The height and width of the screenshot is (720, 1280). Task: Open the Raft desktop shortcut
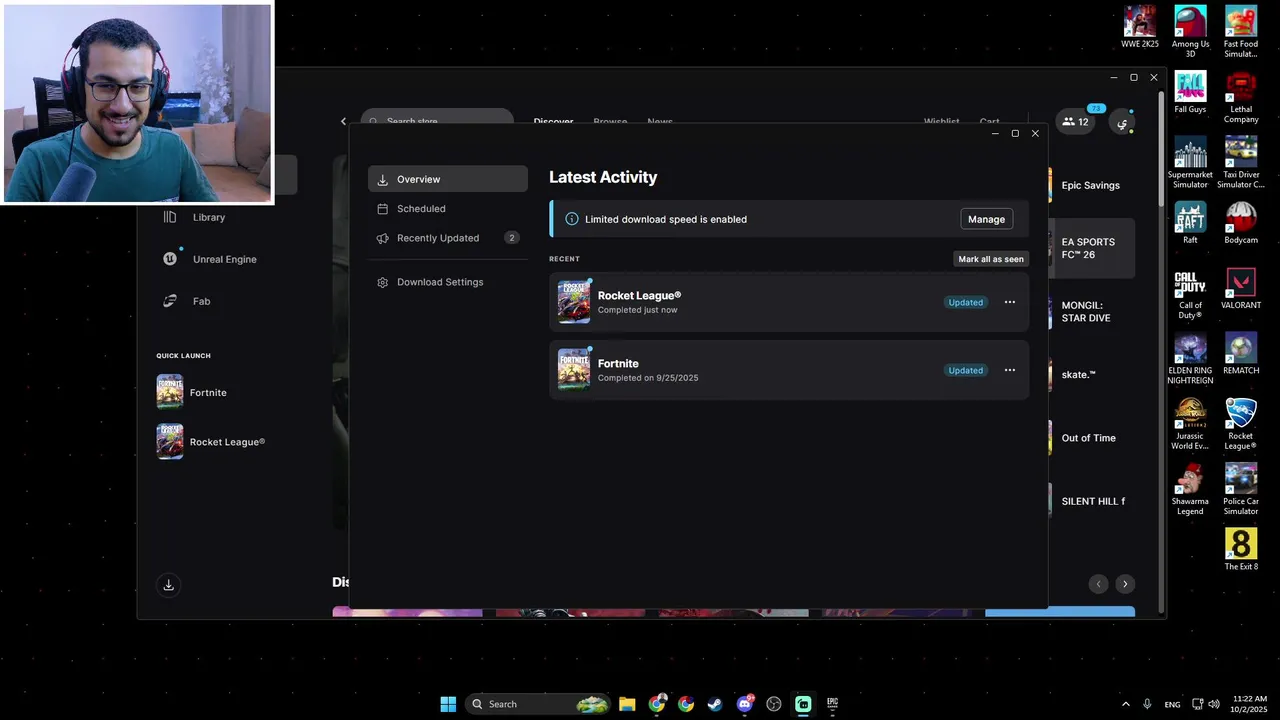point(1190,223)
